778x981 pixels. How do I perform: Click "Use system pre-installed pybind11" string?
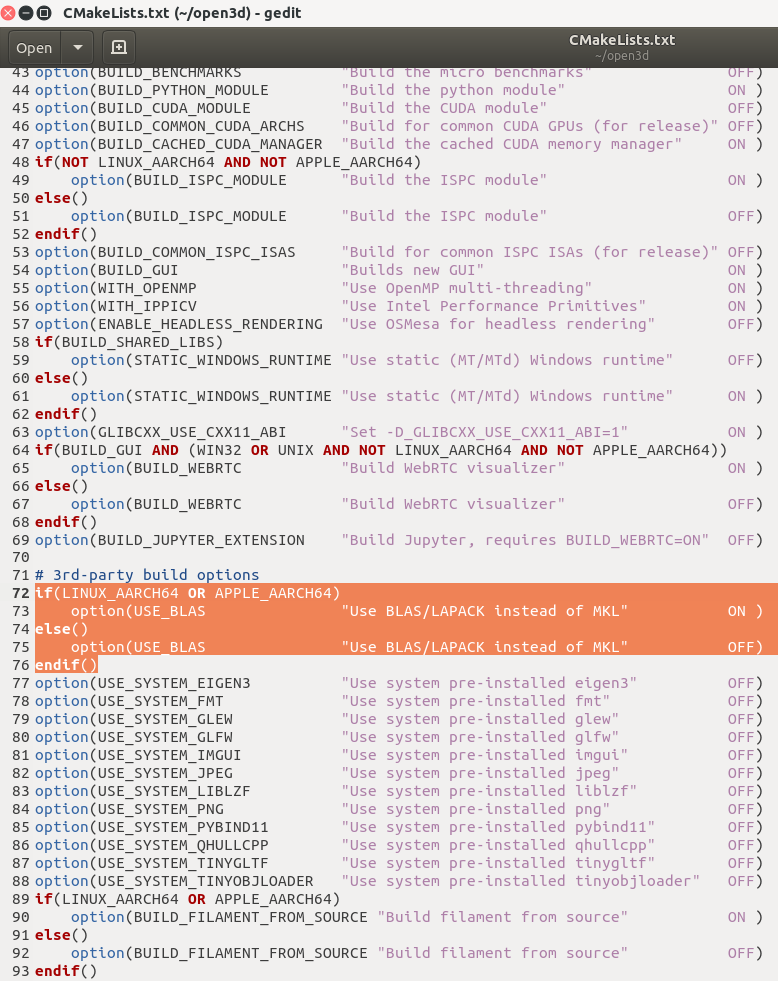498,828
